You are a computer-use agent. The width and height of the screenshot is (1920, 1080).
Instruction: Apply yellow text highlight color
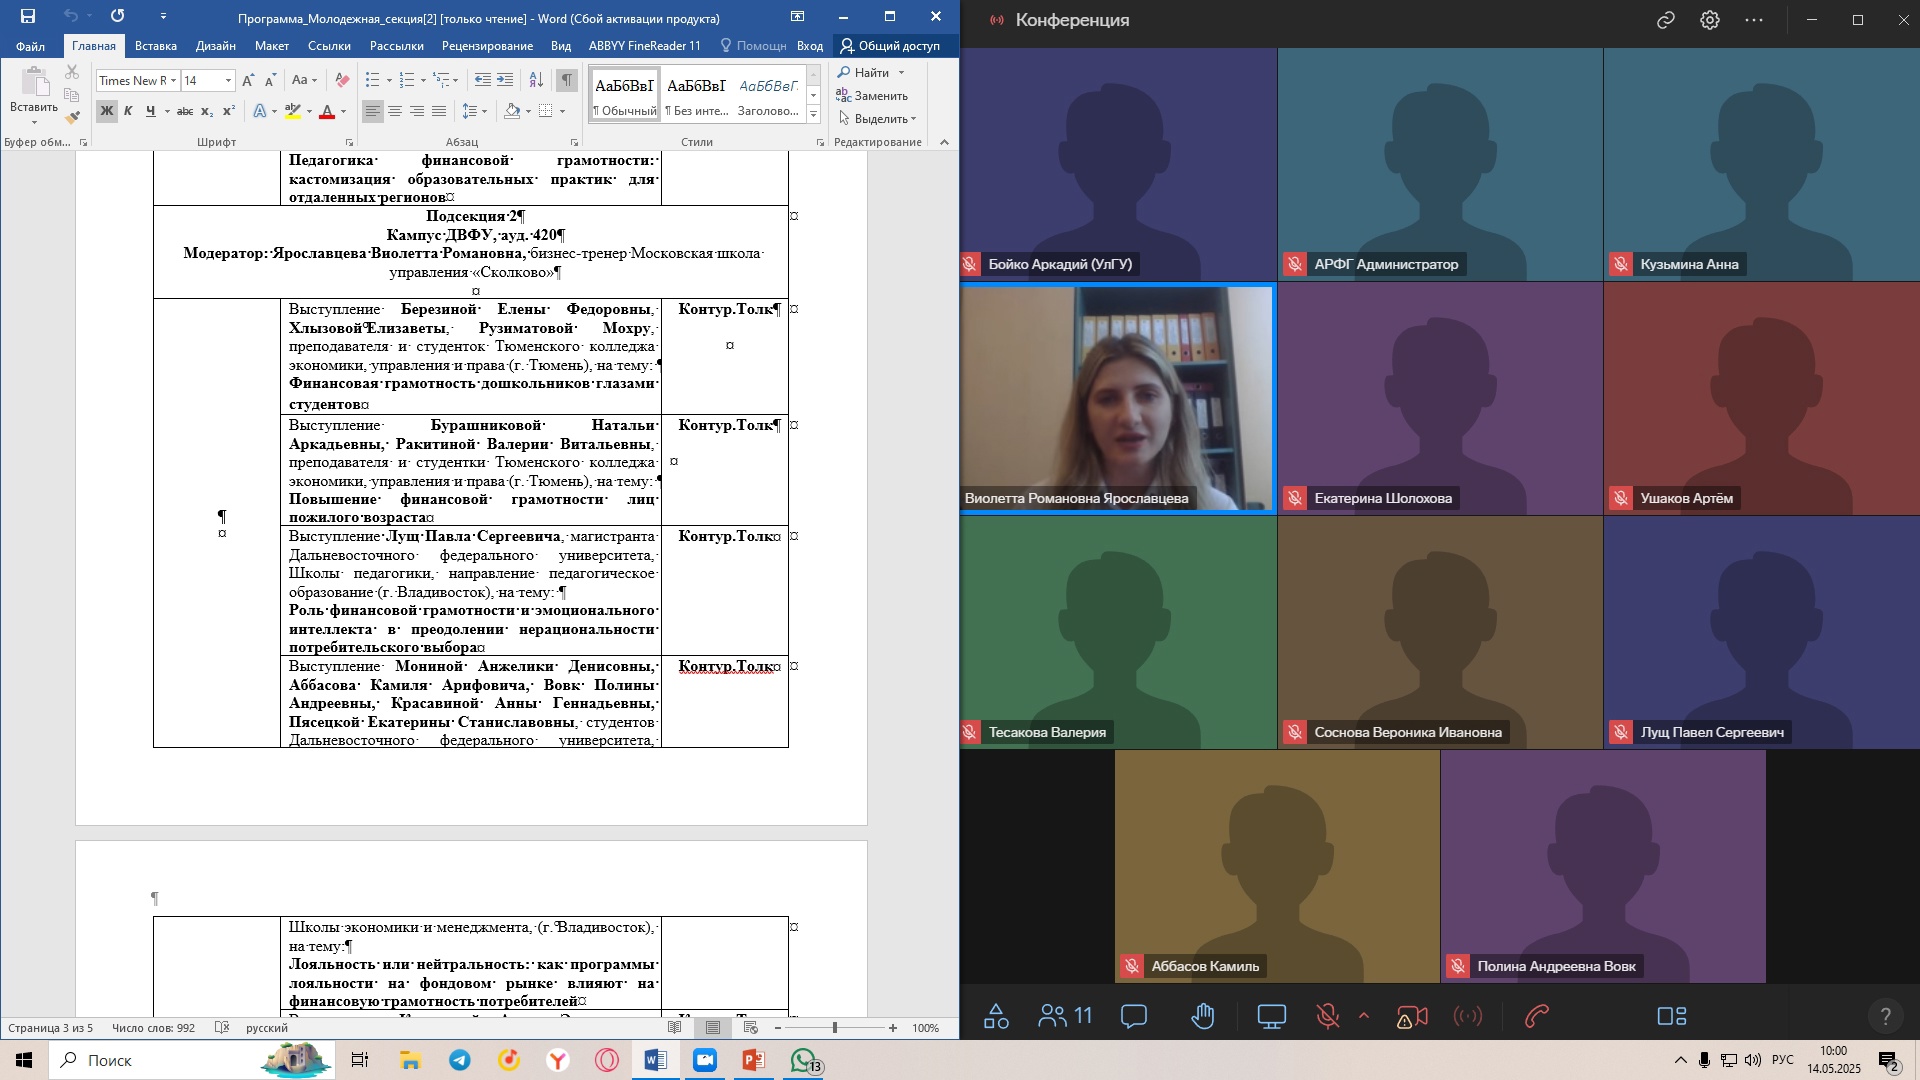pyautogui.click(x=293, y=111)
